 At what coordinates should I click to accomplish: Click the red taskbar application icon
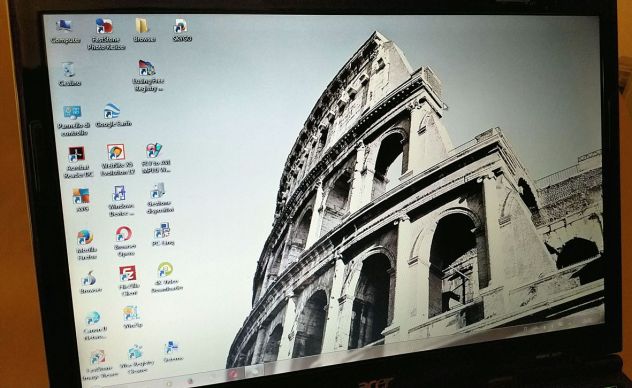point(233,374)
